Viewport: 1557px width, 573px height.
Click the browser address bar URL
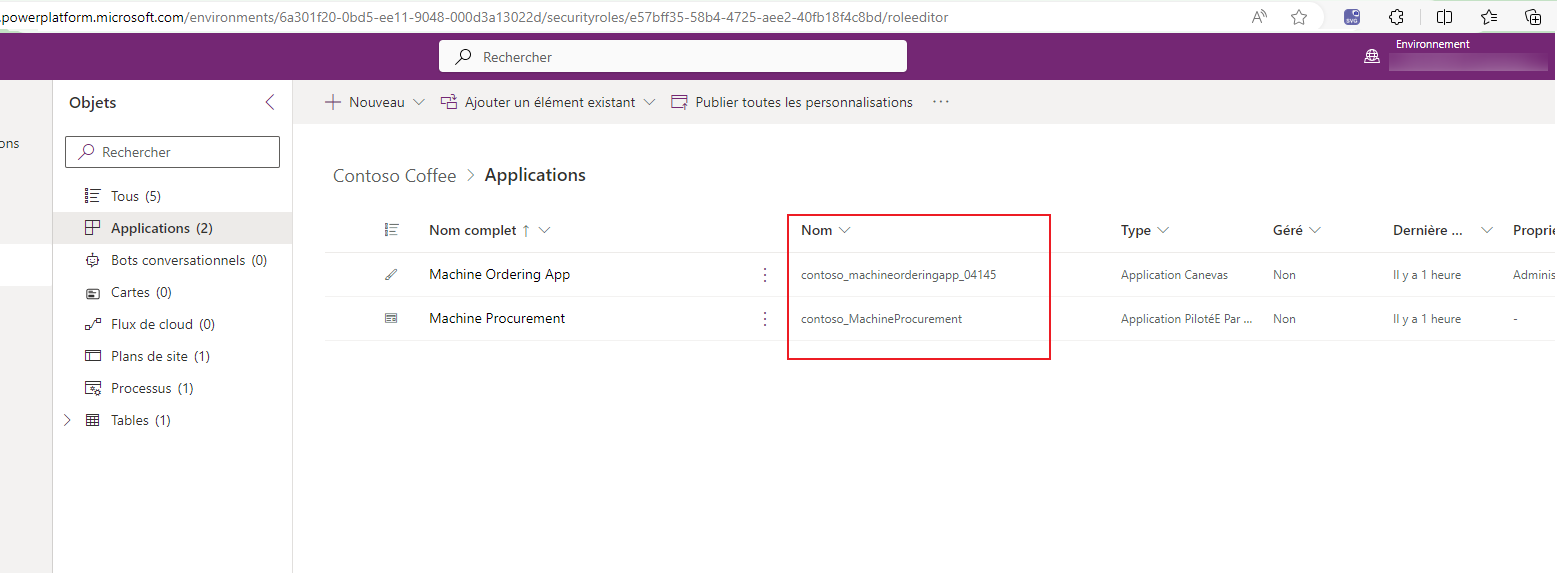pos(474,17)
